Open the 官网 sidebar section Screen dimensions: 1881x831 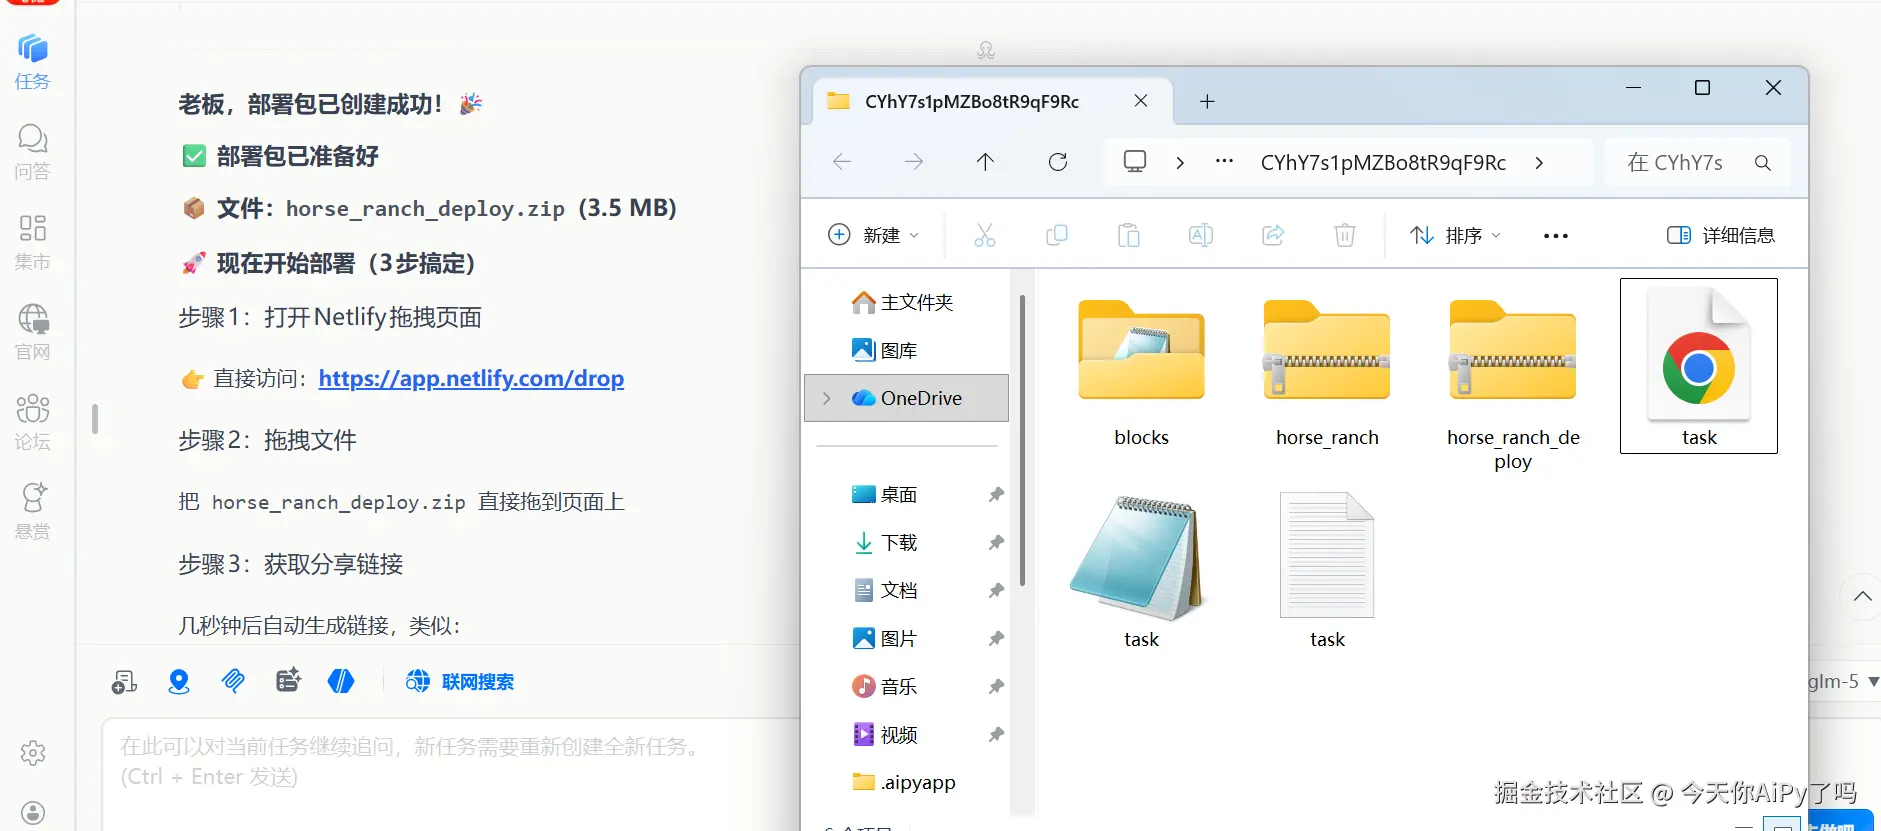point(32,332)
